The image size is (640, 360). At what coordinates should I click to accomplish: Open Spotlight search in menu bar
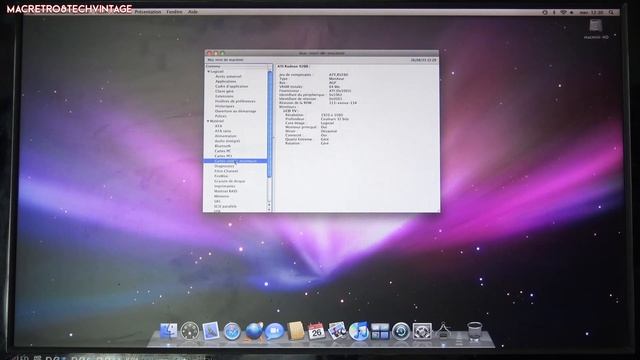pyautogui.click(x=611, y=12)
